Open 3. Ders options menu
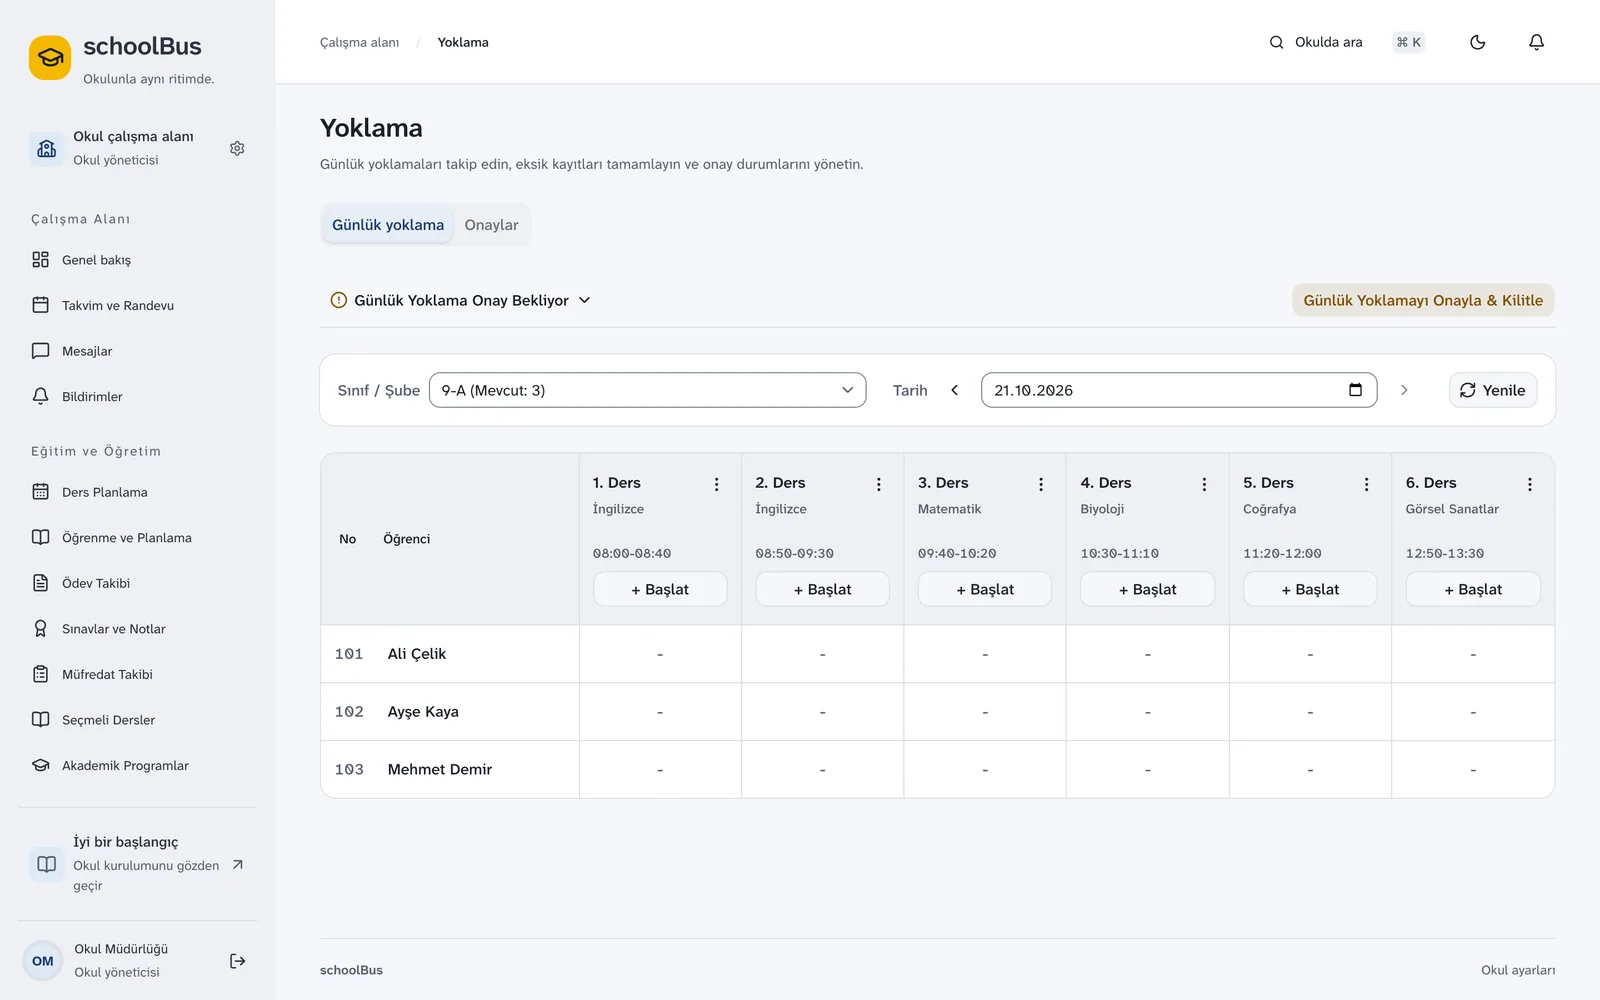This screenshot has height=1000, width=1600. 1041,484
